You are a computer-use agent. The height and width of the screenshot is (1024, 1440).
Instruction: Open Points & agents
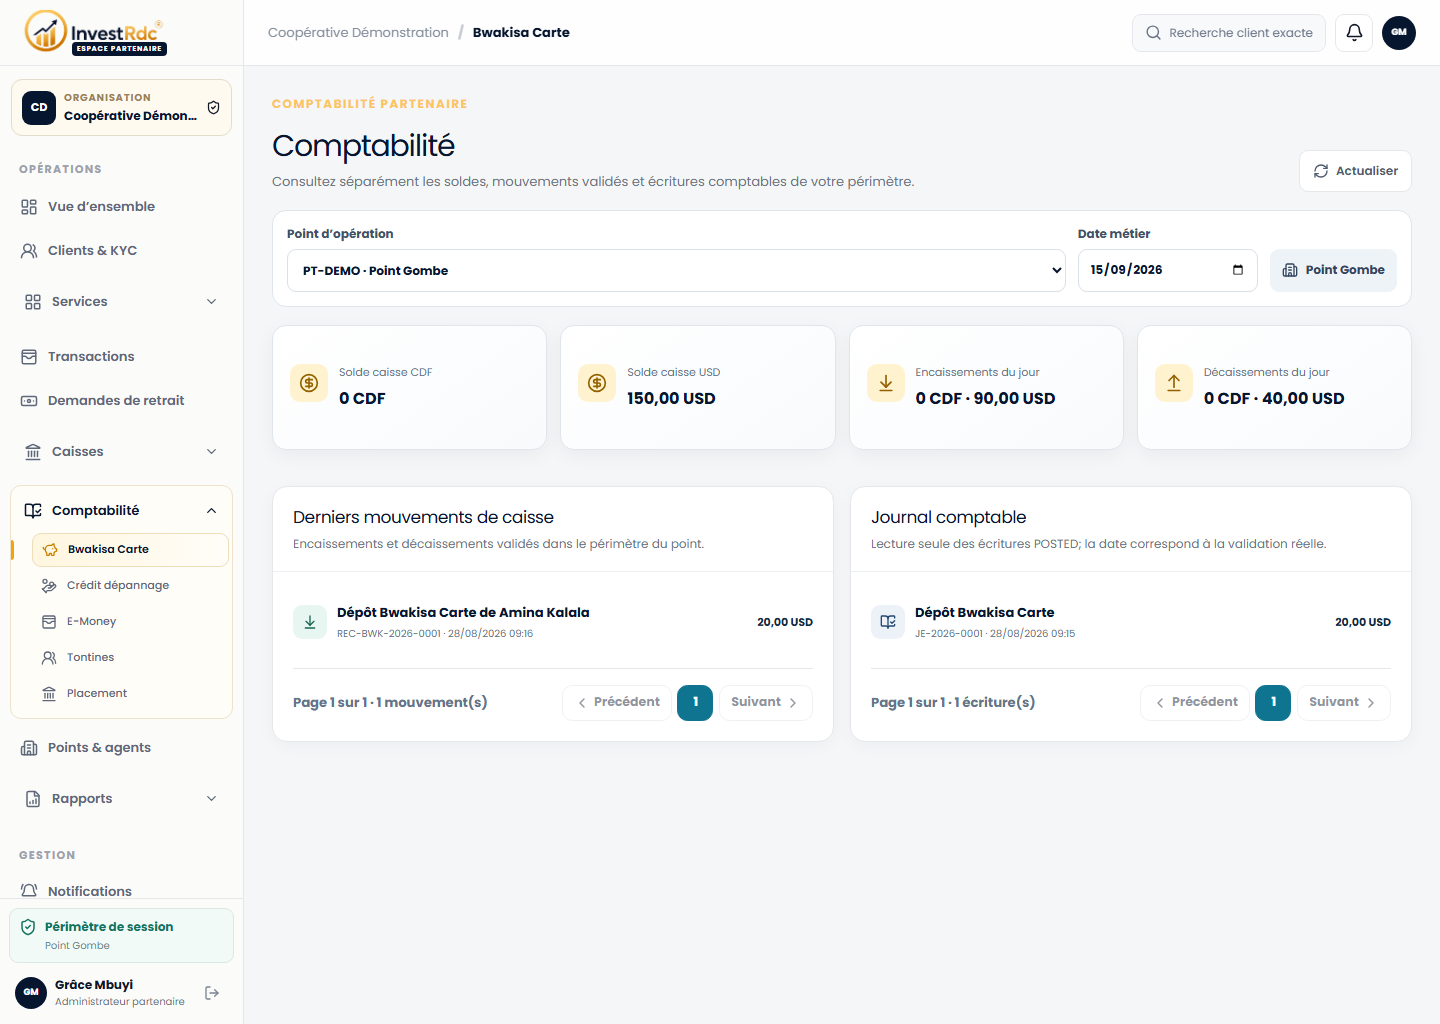[121, 748]
